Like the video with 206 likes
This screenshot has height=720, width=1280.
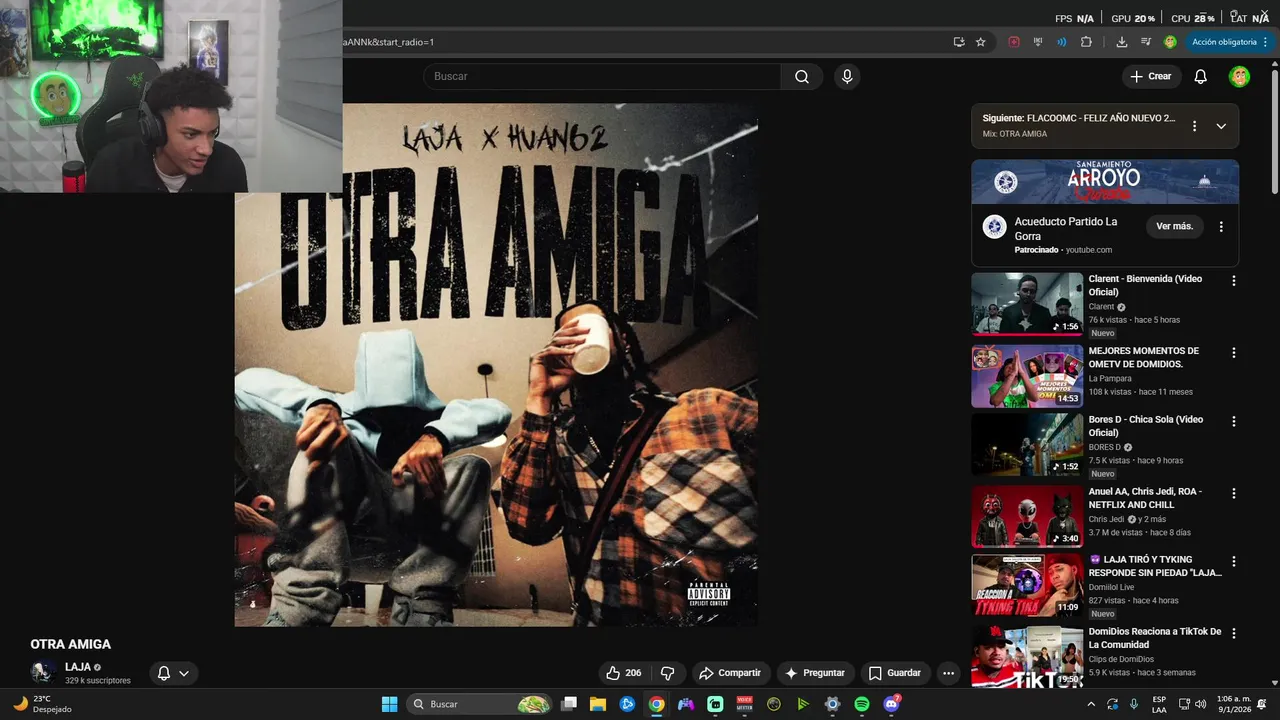pyautogui.click(x=623, y=673)
